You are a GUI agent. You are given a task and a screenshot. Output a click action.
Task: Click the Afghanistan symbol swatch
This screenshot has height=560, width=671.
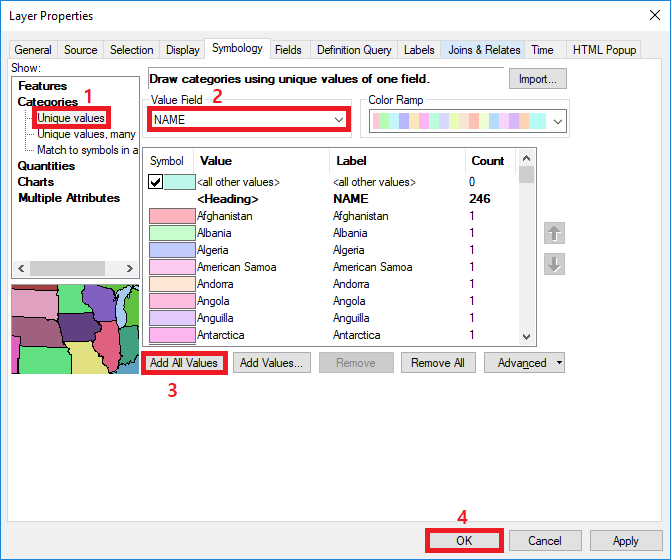169,216
